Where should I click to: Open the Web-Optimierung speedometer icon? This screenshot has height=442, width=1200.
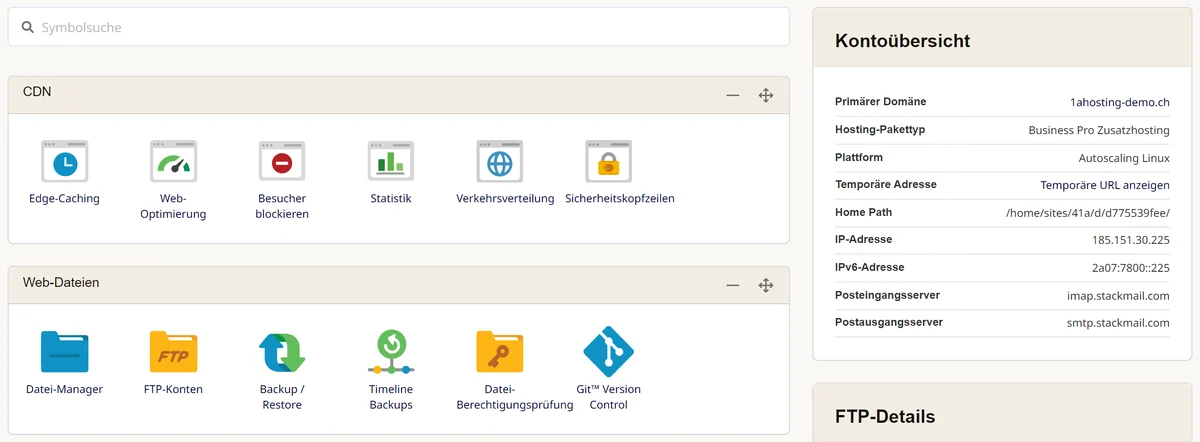pos(173,161)
